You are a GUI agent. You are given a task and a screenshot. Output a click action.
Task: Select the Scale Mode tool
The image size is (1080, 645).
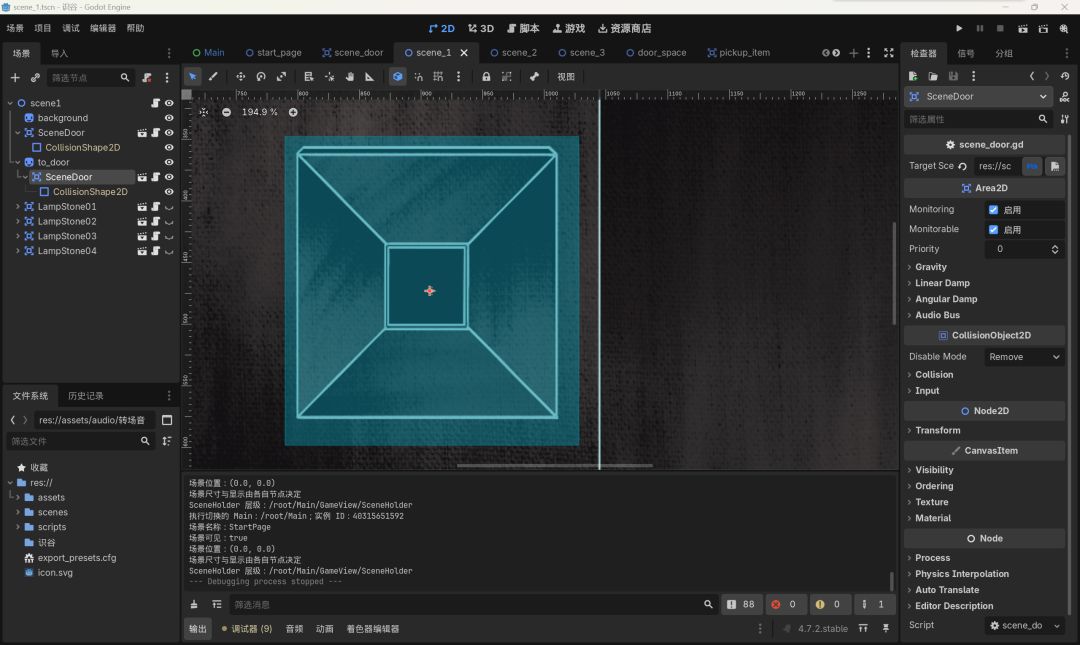click(281, 76)
